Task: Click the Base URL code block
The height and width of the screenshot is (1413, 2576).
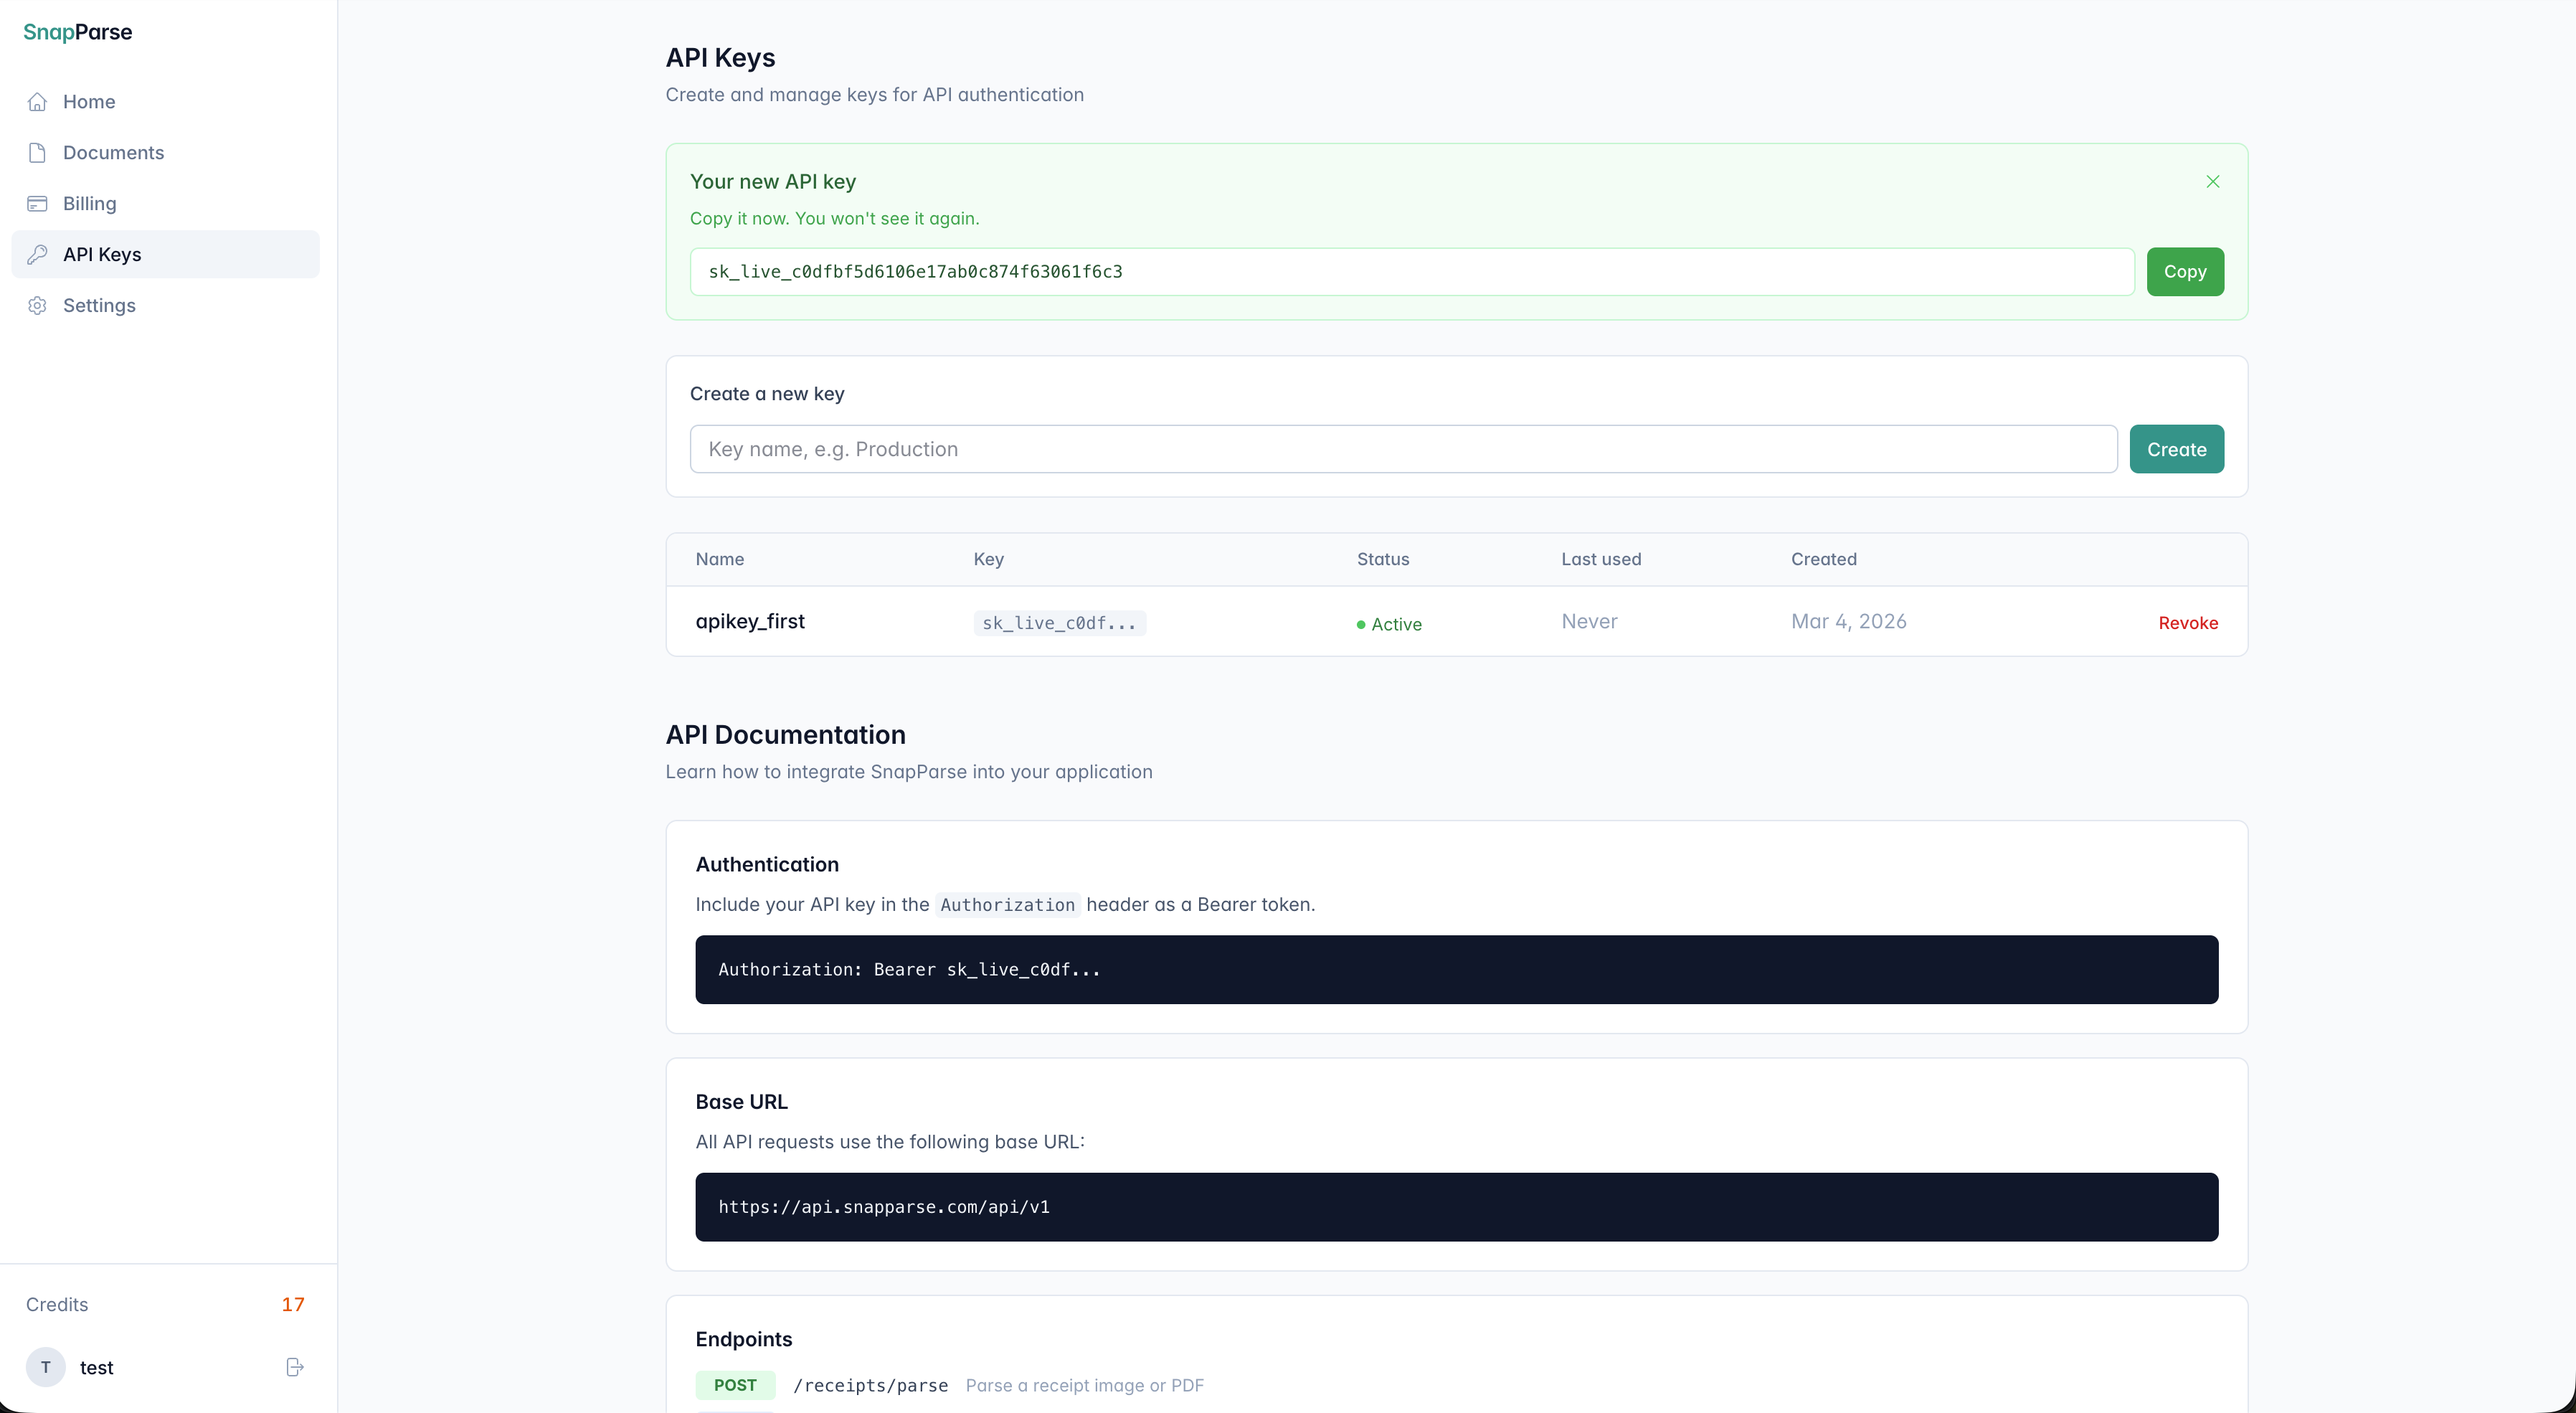Action: 1456,1207
